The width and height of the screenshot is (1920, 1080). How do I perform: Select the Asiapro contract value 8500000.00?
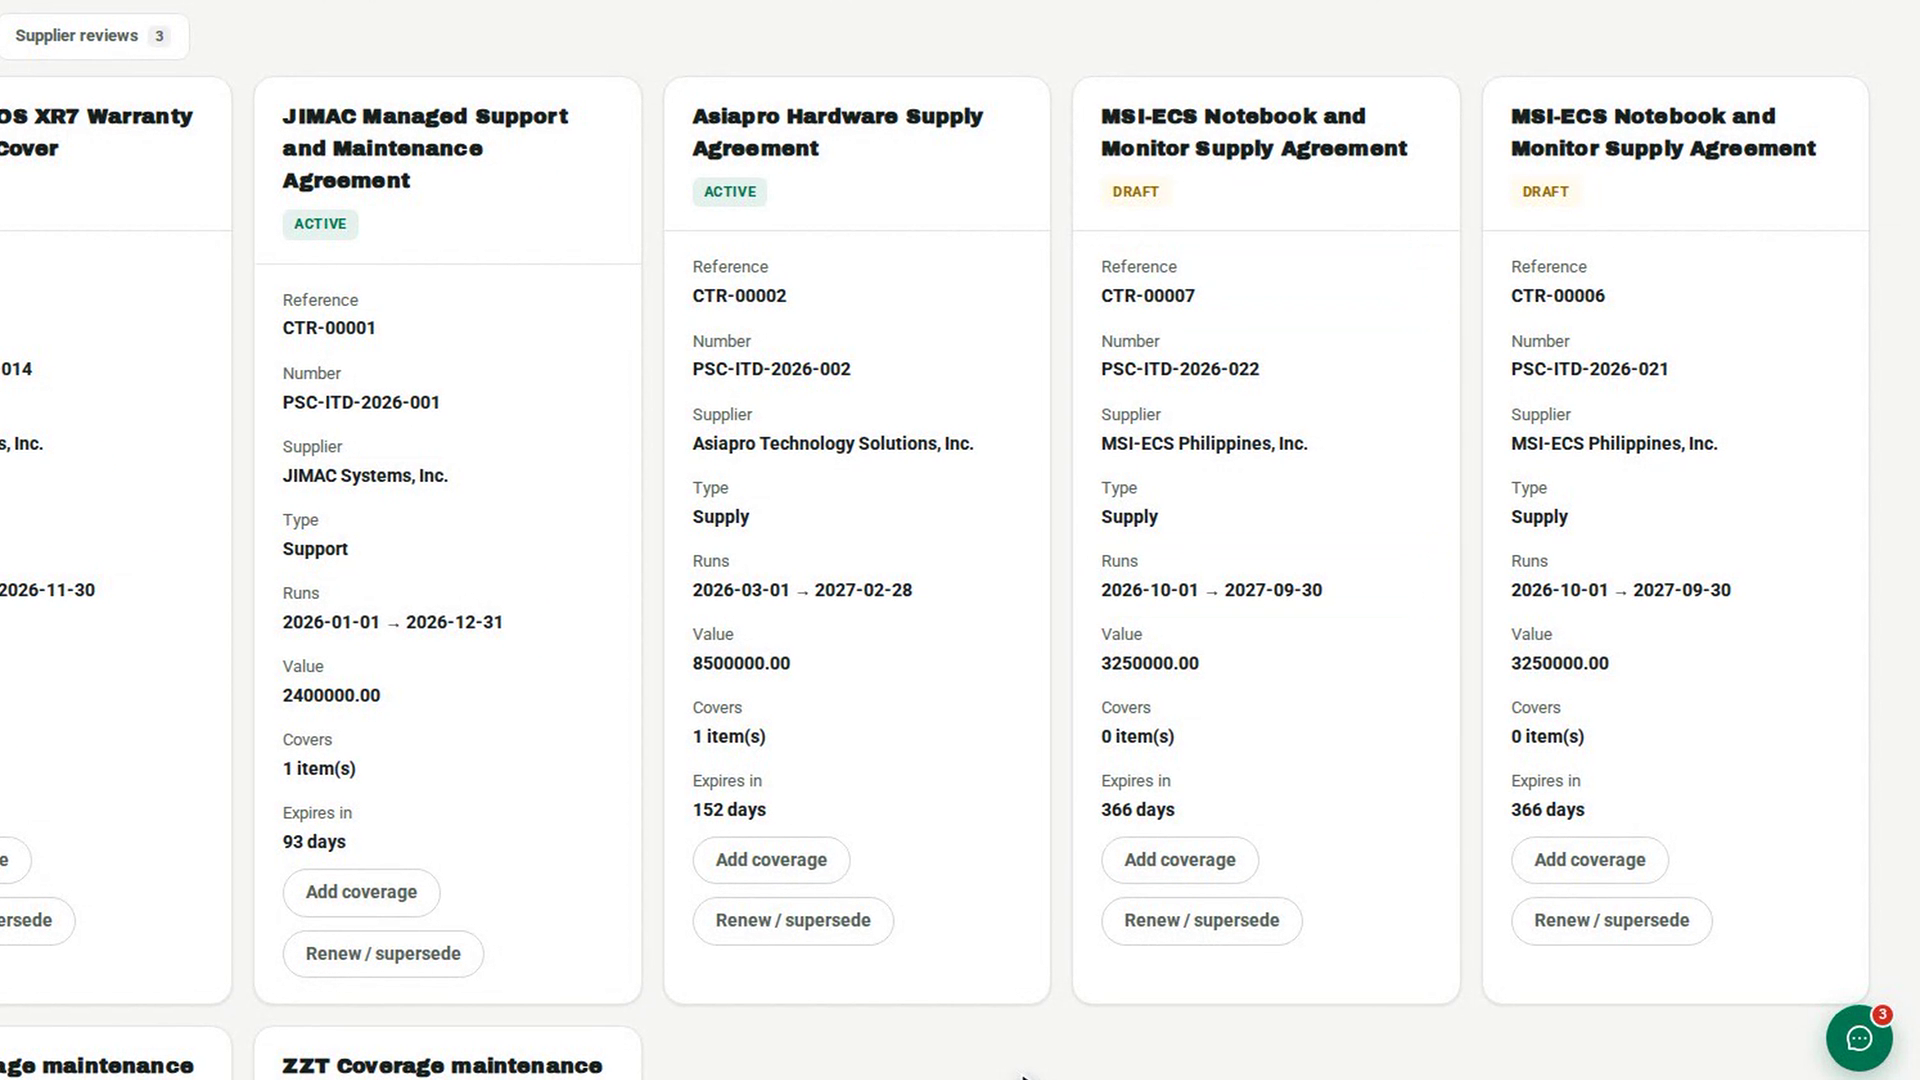tap(741, 663)
